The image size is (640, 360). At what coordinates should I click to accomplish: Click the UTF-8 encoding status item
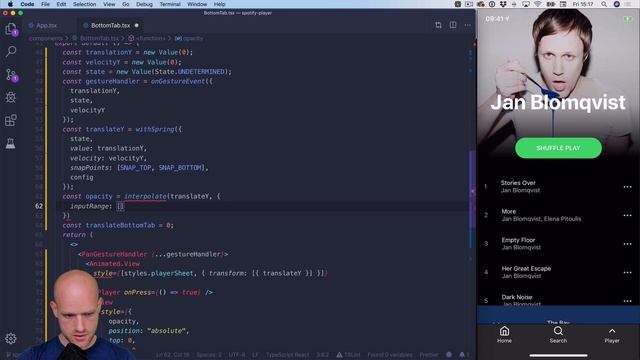(x=236, y=355)
